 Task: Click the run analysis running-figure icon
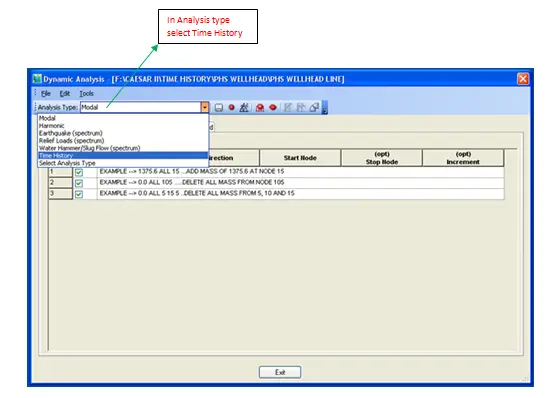pyautogui.click(x=244, y=107)
